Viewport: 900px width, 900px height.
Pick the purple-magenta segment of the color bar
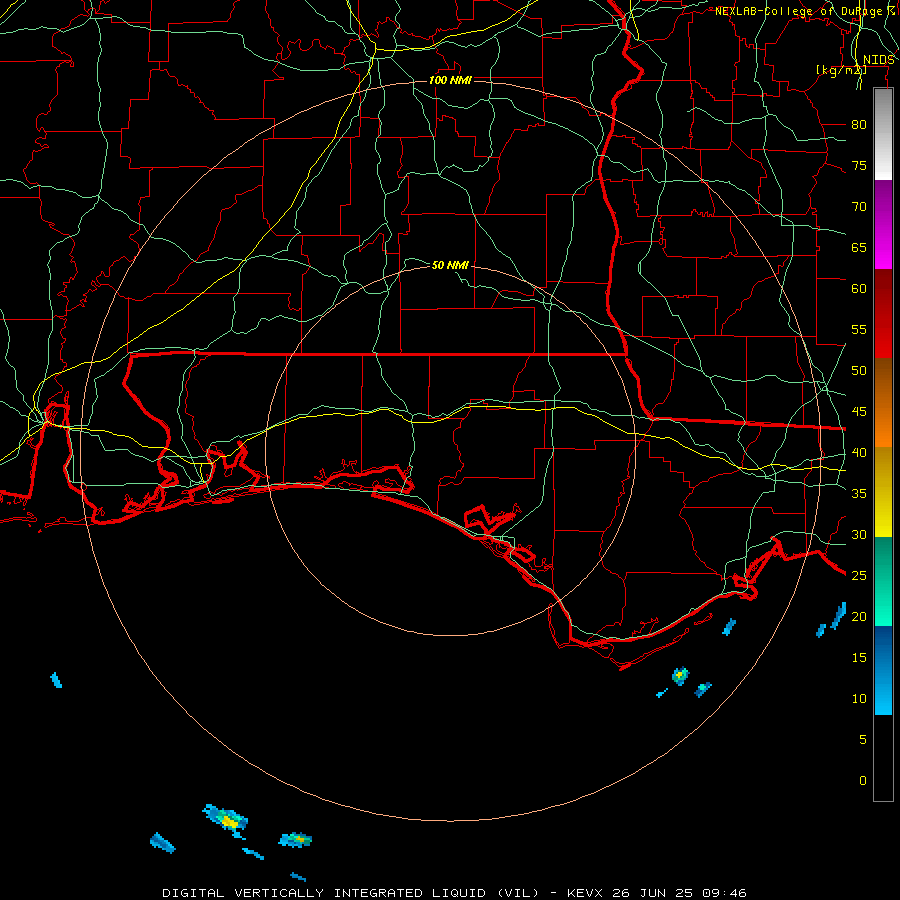coord(883,225)
